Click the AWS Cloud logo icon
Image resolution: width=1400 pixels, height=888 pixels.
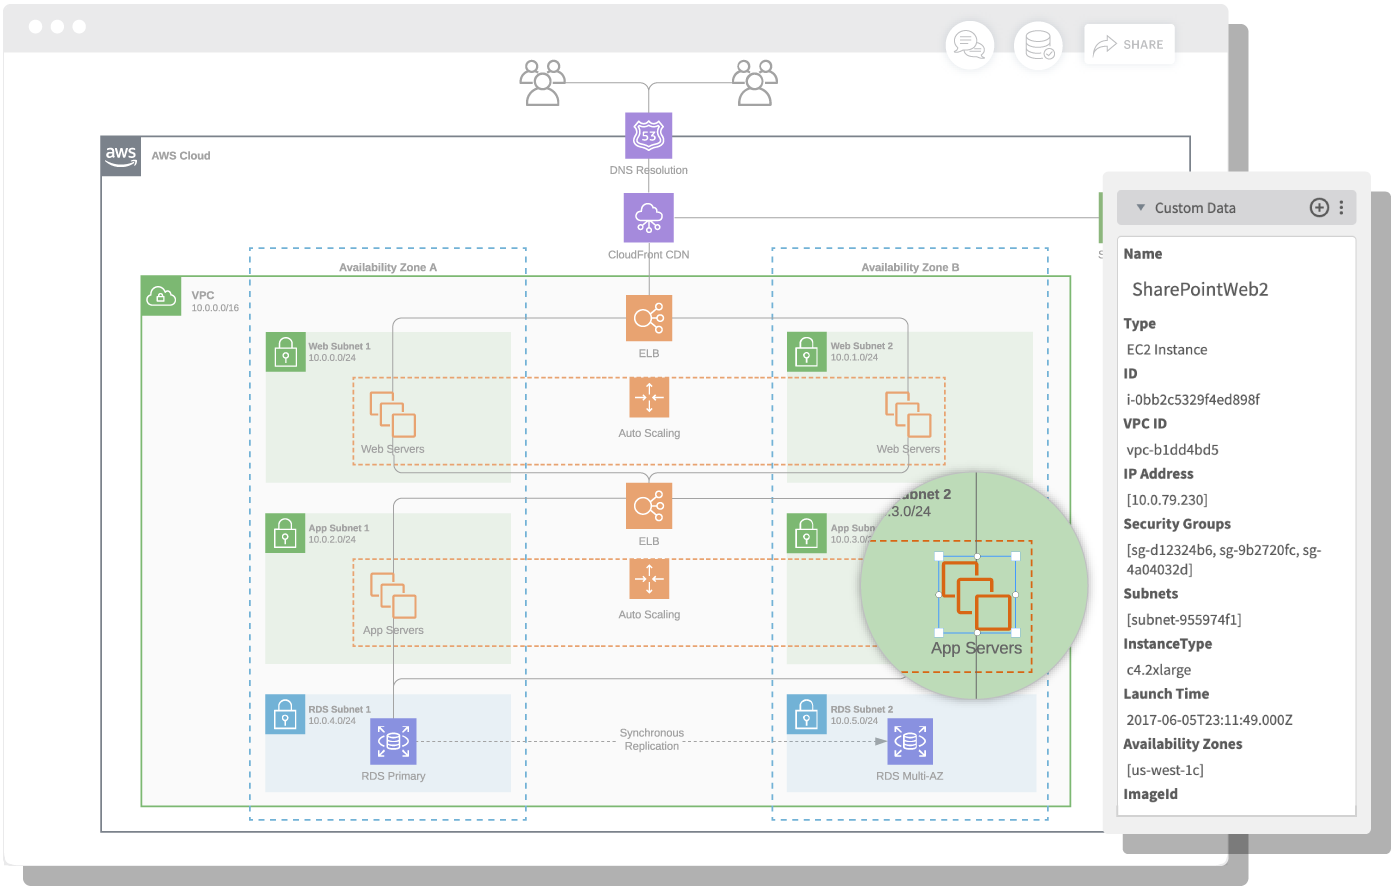click(121, 156)
